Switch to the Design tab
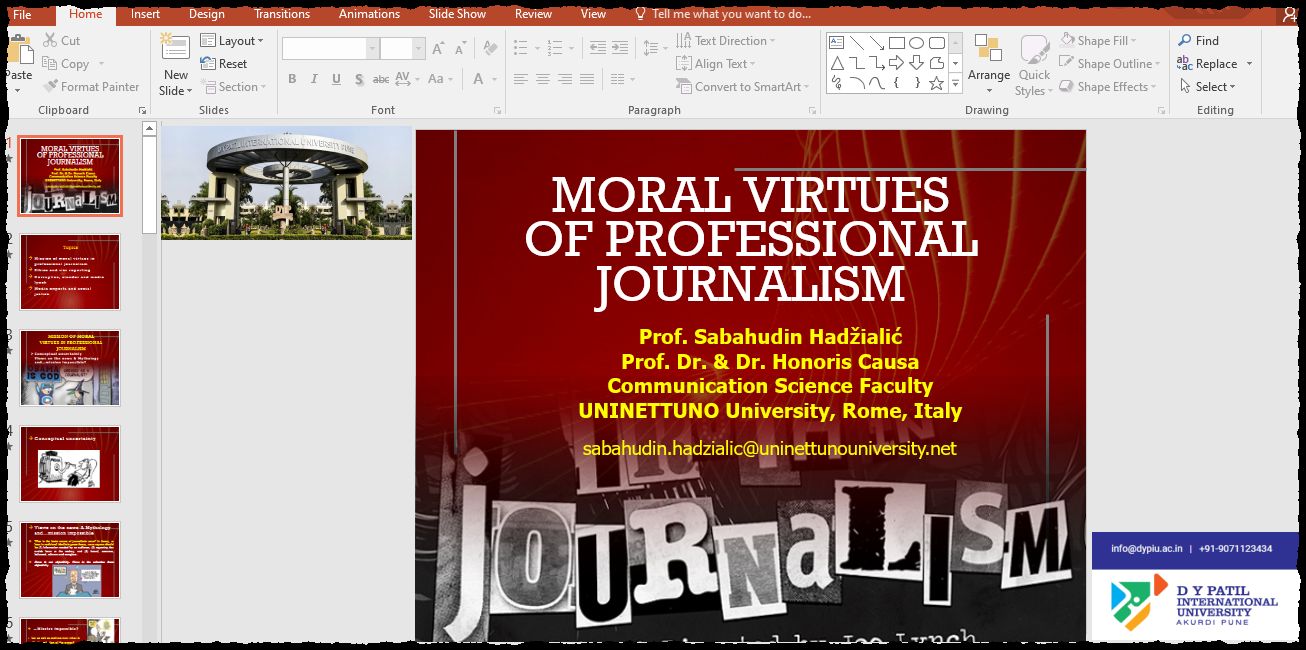 coord(207,14)
